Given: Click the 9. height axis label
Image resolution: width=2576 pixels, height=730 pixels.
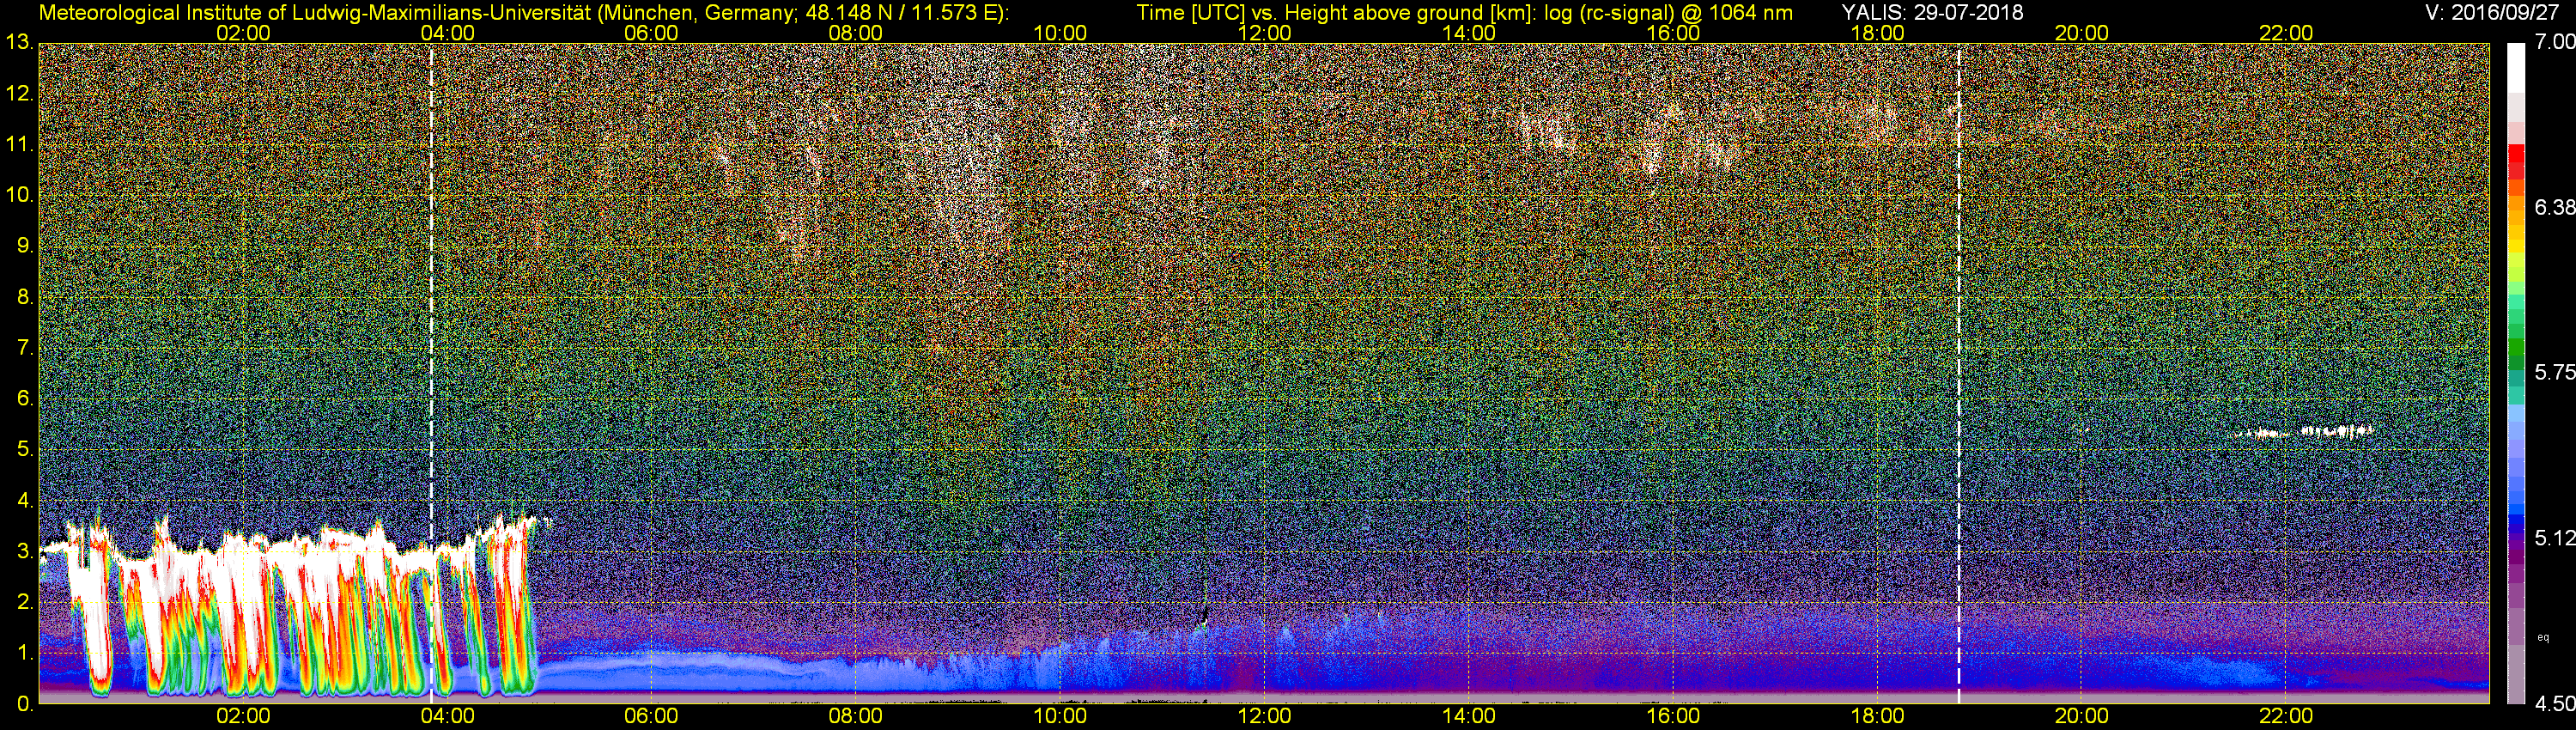Looking at the screenshot, I should (x=24, y=246).
